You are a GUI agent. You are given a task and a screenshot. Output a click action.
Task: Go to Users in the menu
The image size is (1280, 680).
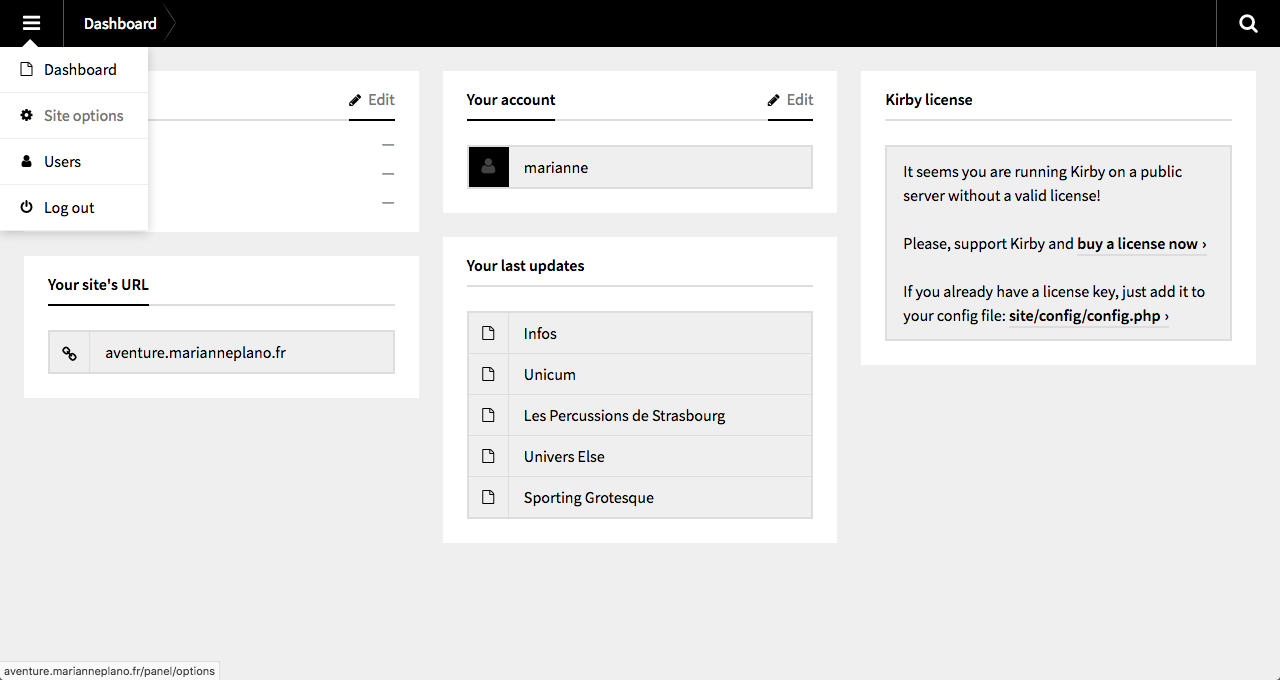click(x=62, y=162)
